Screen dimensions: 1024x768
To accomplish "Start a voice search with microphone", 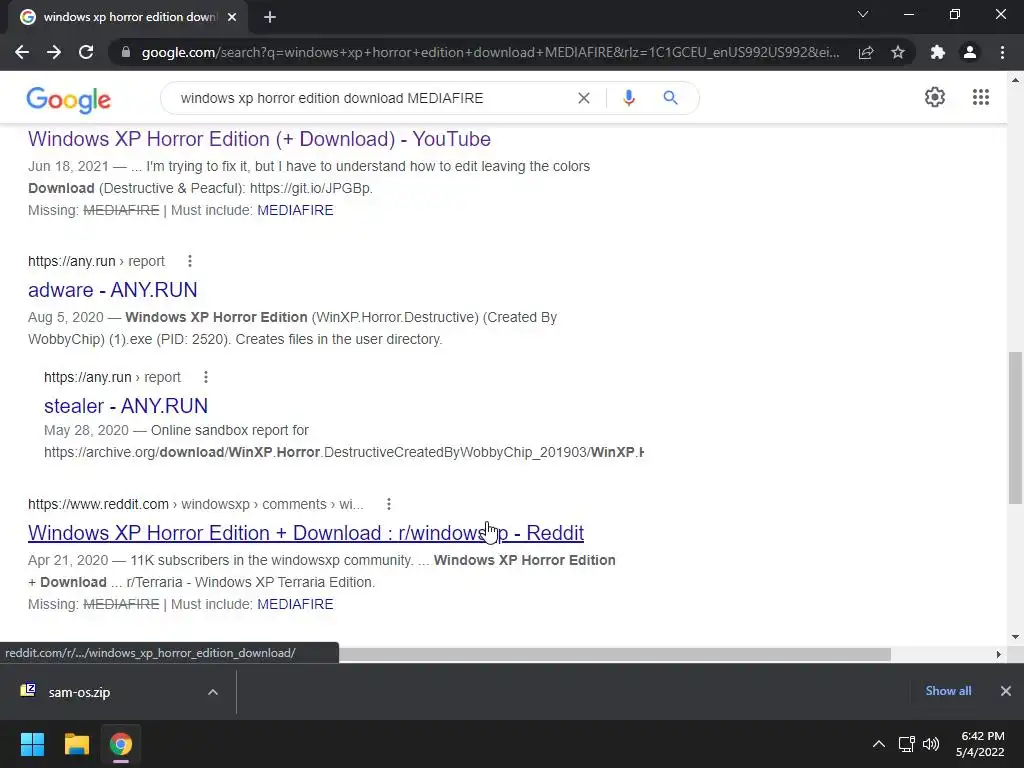I will click(x=628, y=98).
